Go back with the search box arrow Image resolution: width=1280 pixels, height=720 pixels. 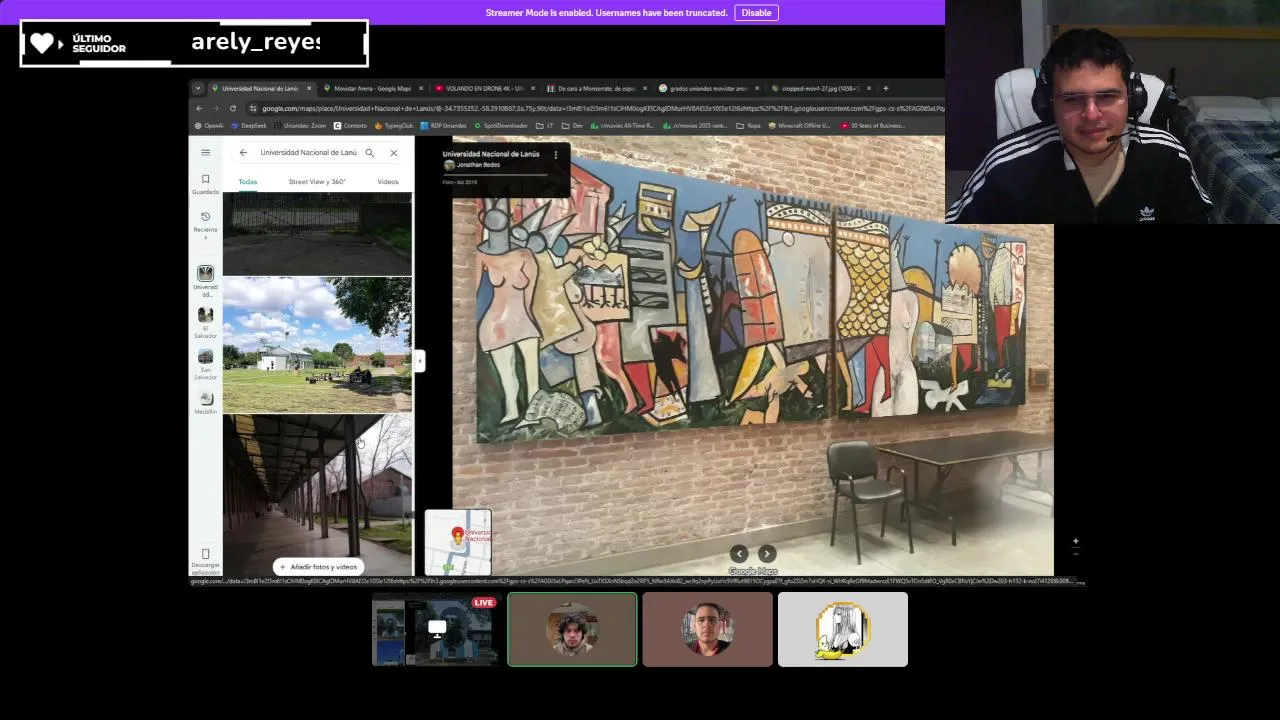[x=243, y=153]
